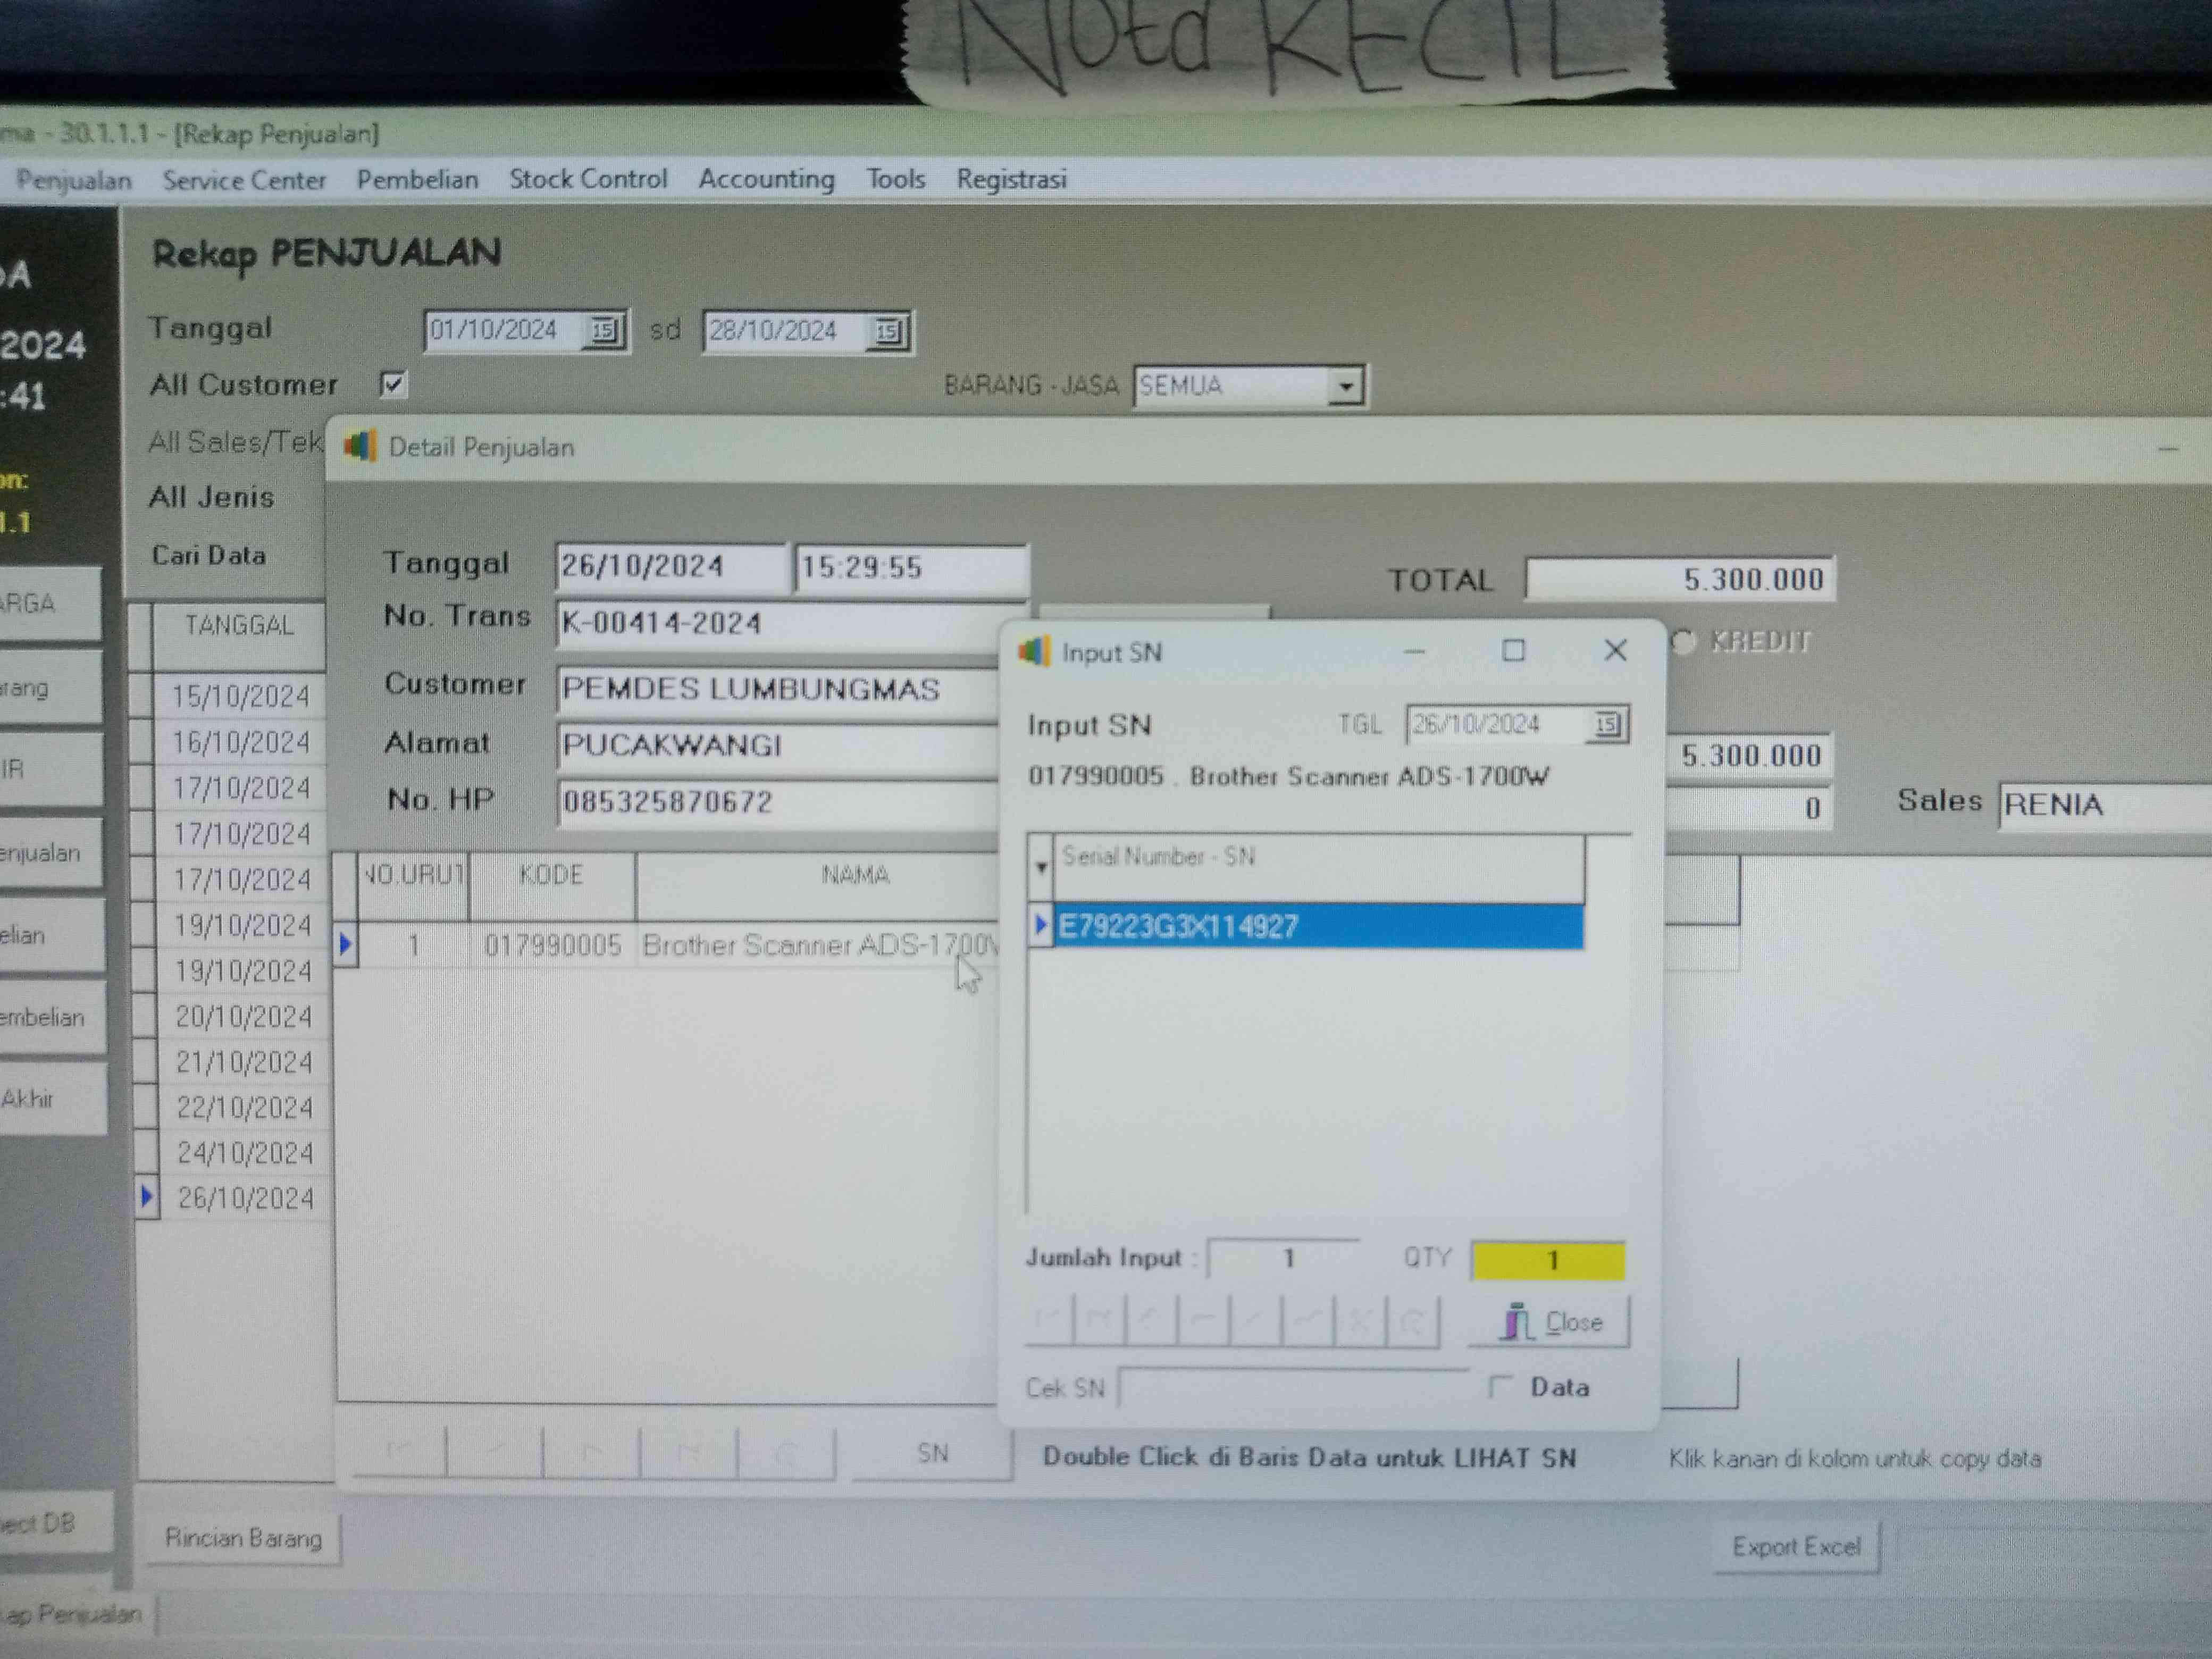Open the Accounting menu
Viewport: 2212px width, 1659px height.
(766, 179)
